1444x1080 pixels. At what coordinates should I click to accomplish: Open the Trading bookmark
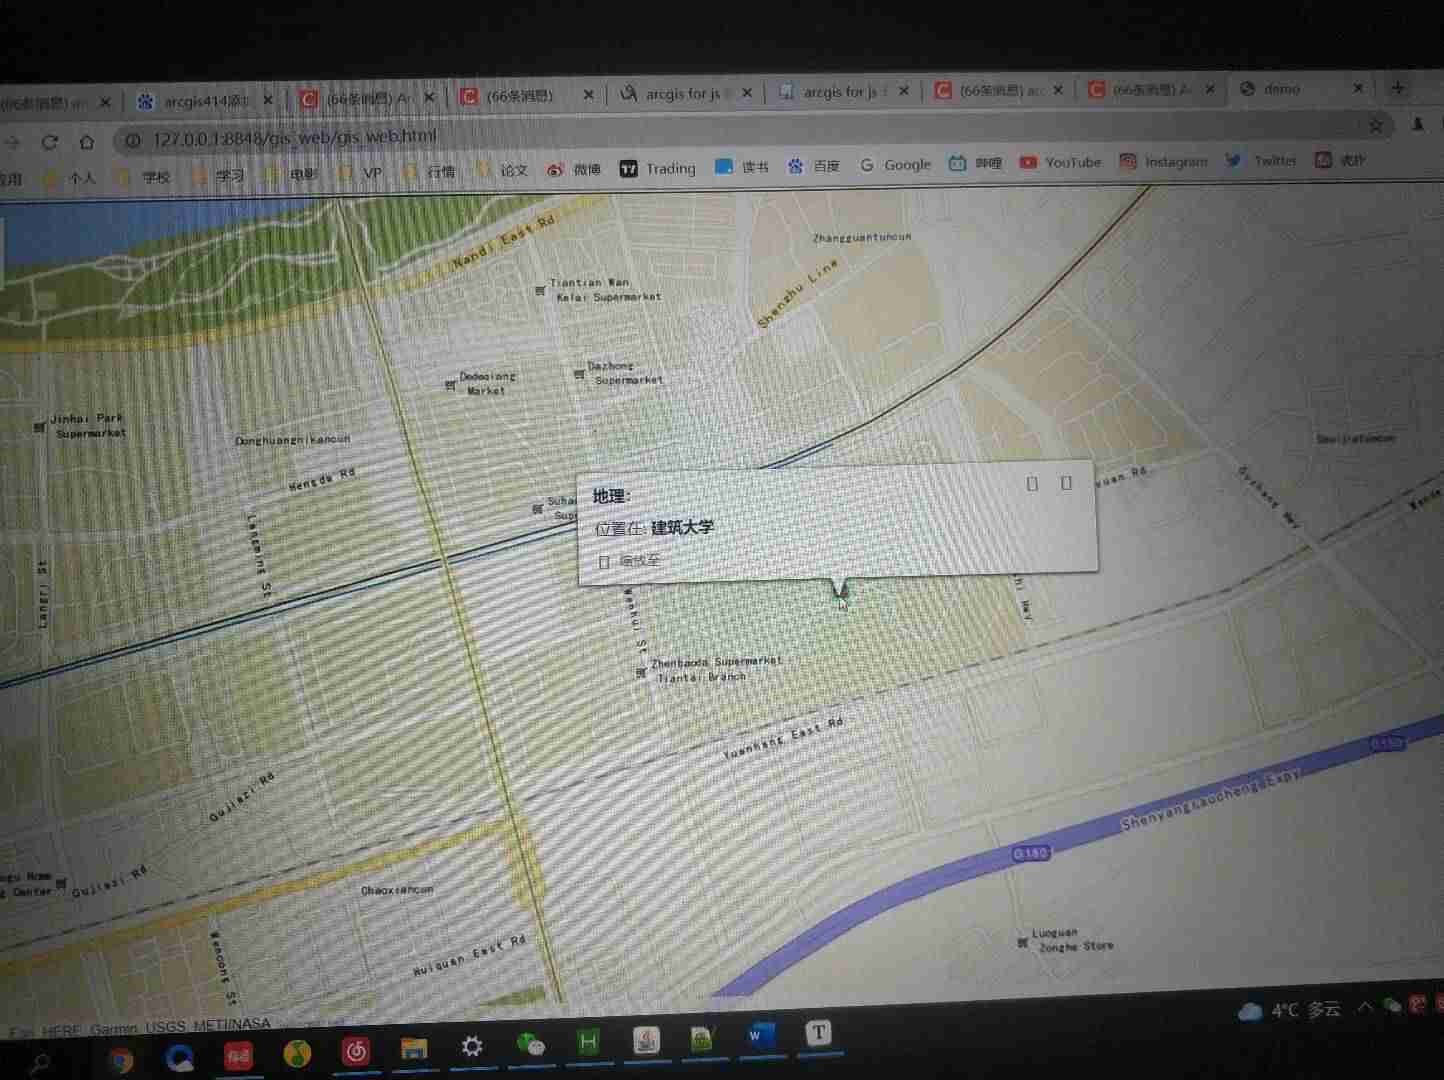pos(658,169)
